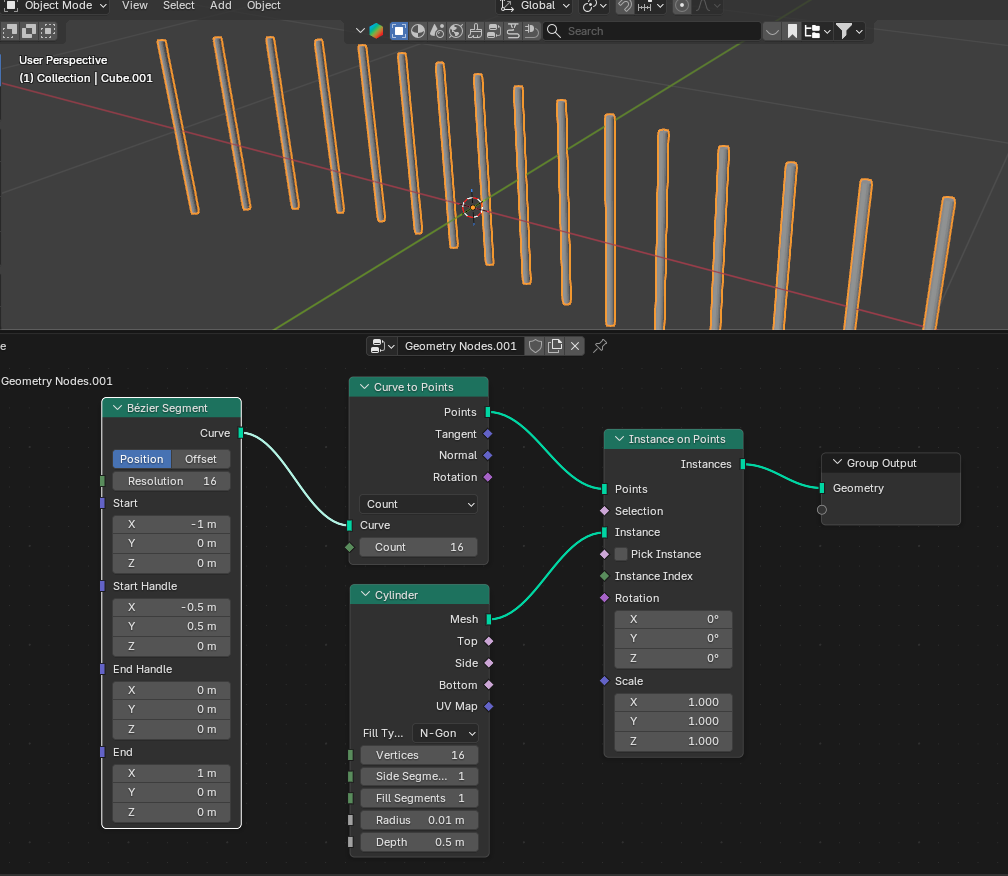Open the Object menu
The height and width of the screenshot is (876, 1008).
pos(264,6)
